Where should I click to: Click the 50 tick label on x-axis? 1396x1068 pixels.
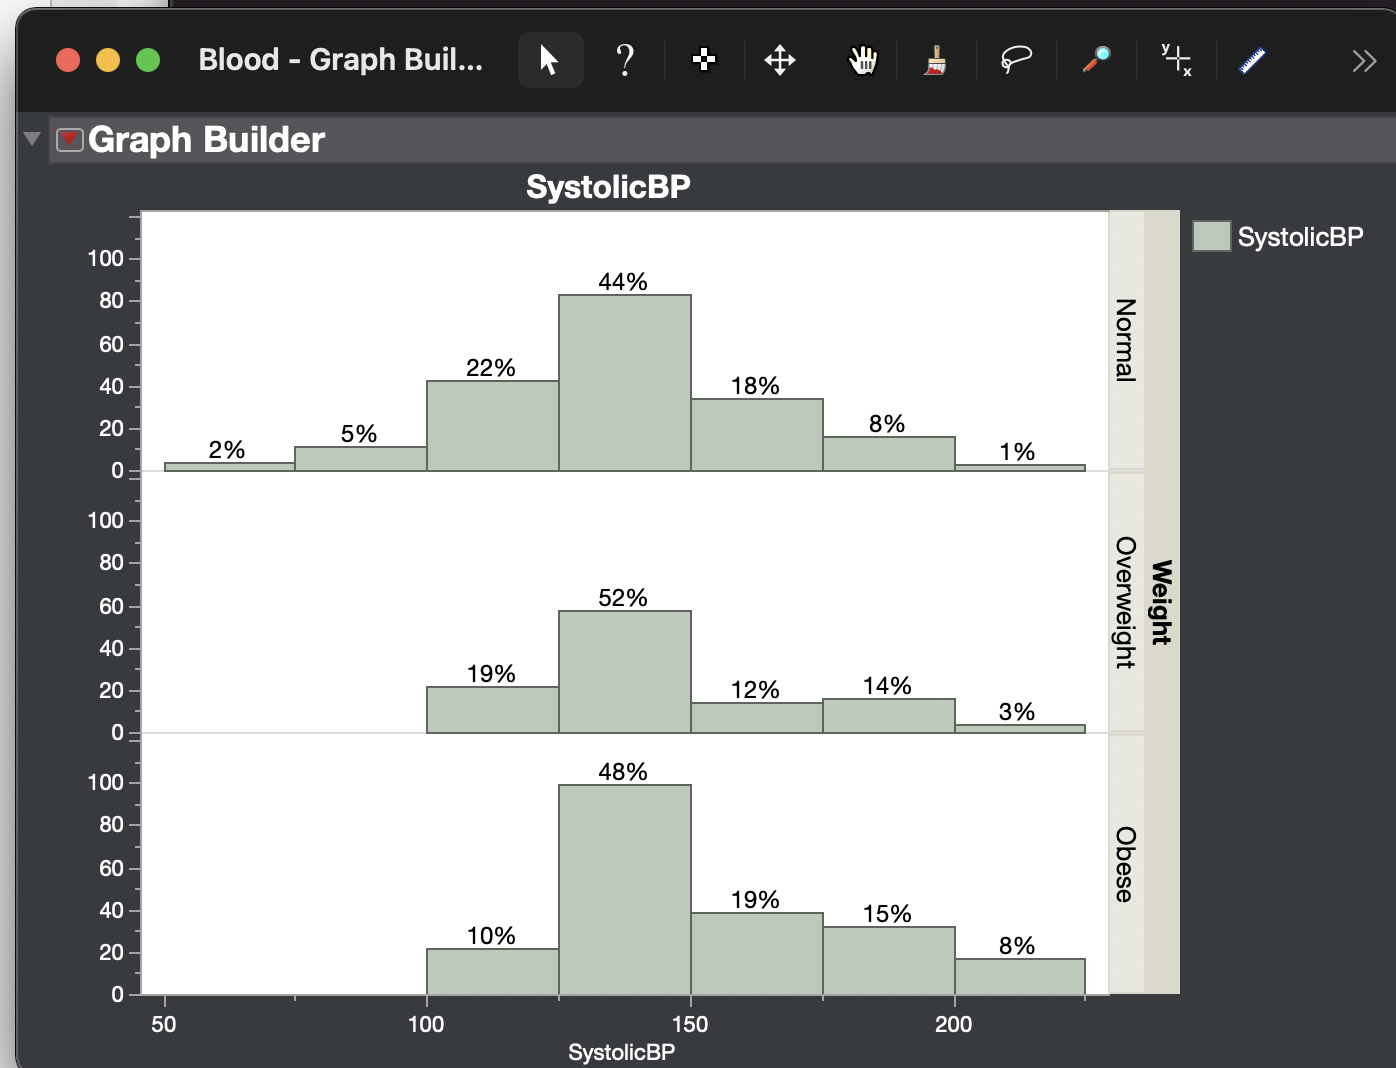pos(164,1024)
